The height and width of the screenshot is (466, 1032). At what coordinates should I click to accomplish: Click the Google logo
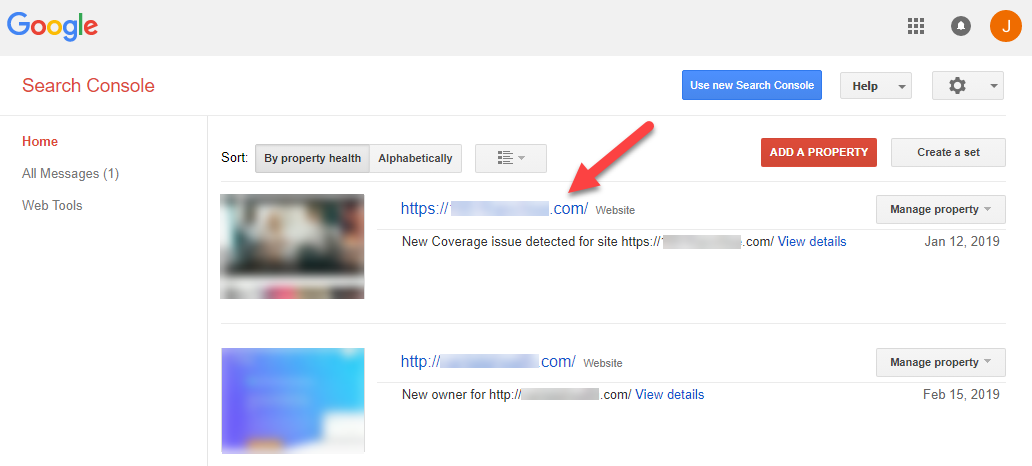(53, 26)
